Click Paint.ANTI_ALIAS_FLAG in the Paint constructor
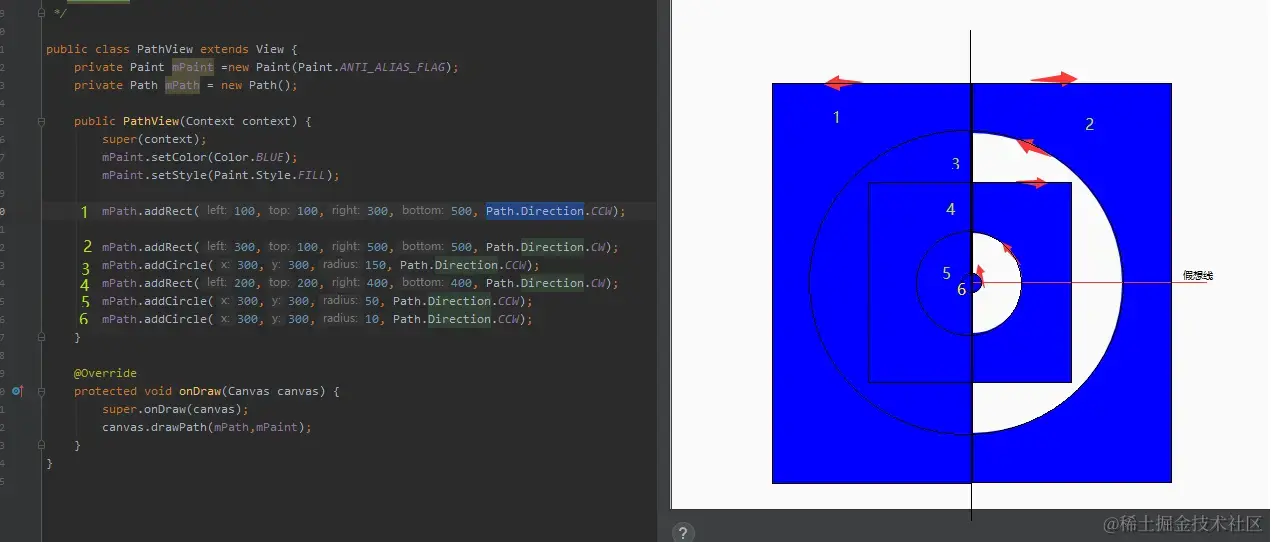 391,67
